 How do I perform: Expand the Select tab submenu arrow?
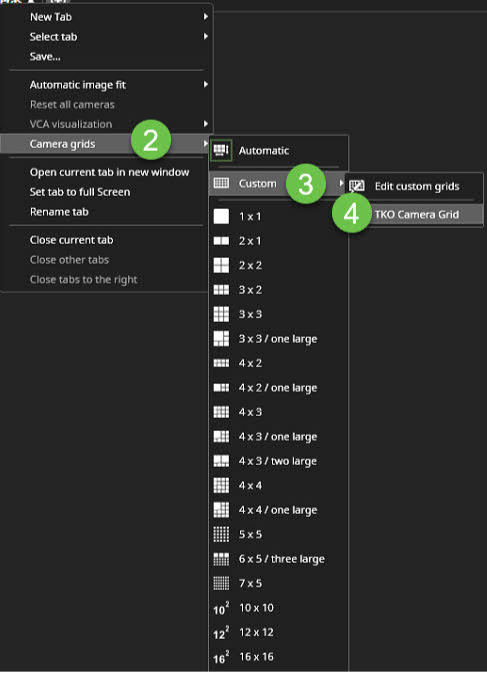[206, 36]
